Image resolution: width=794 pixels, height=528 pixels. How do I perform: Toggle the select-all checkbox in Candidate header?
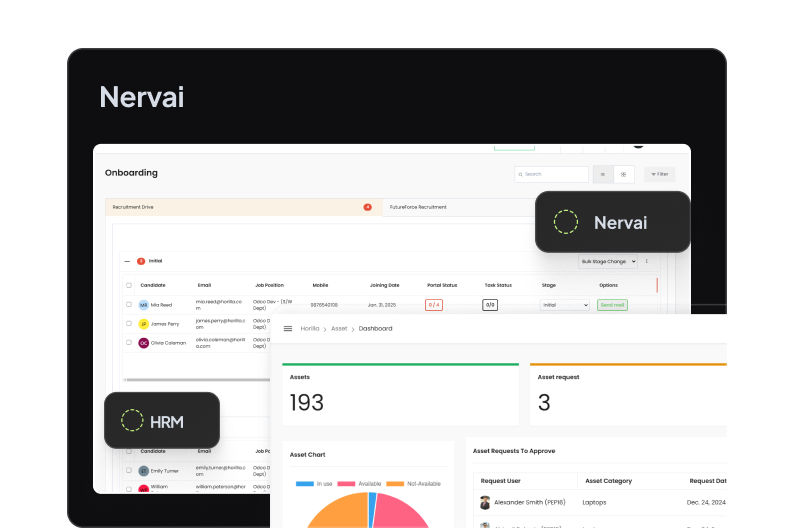(x=128, y=285)
